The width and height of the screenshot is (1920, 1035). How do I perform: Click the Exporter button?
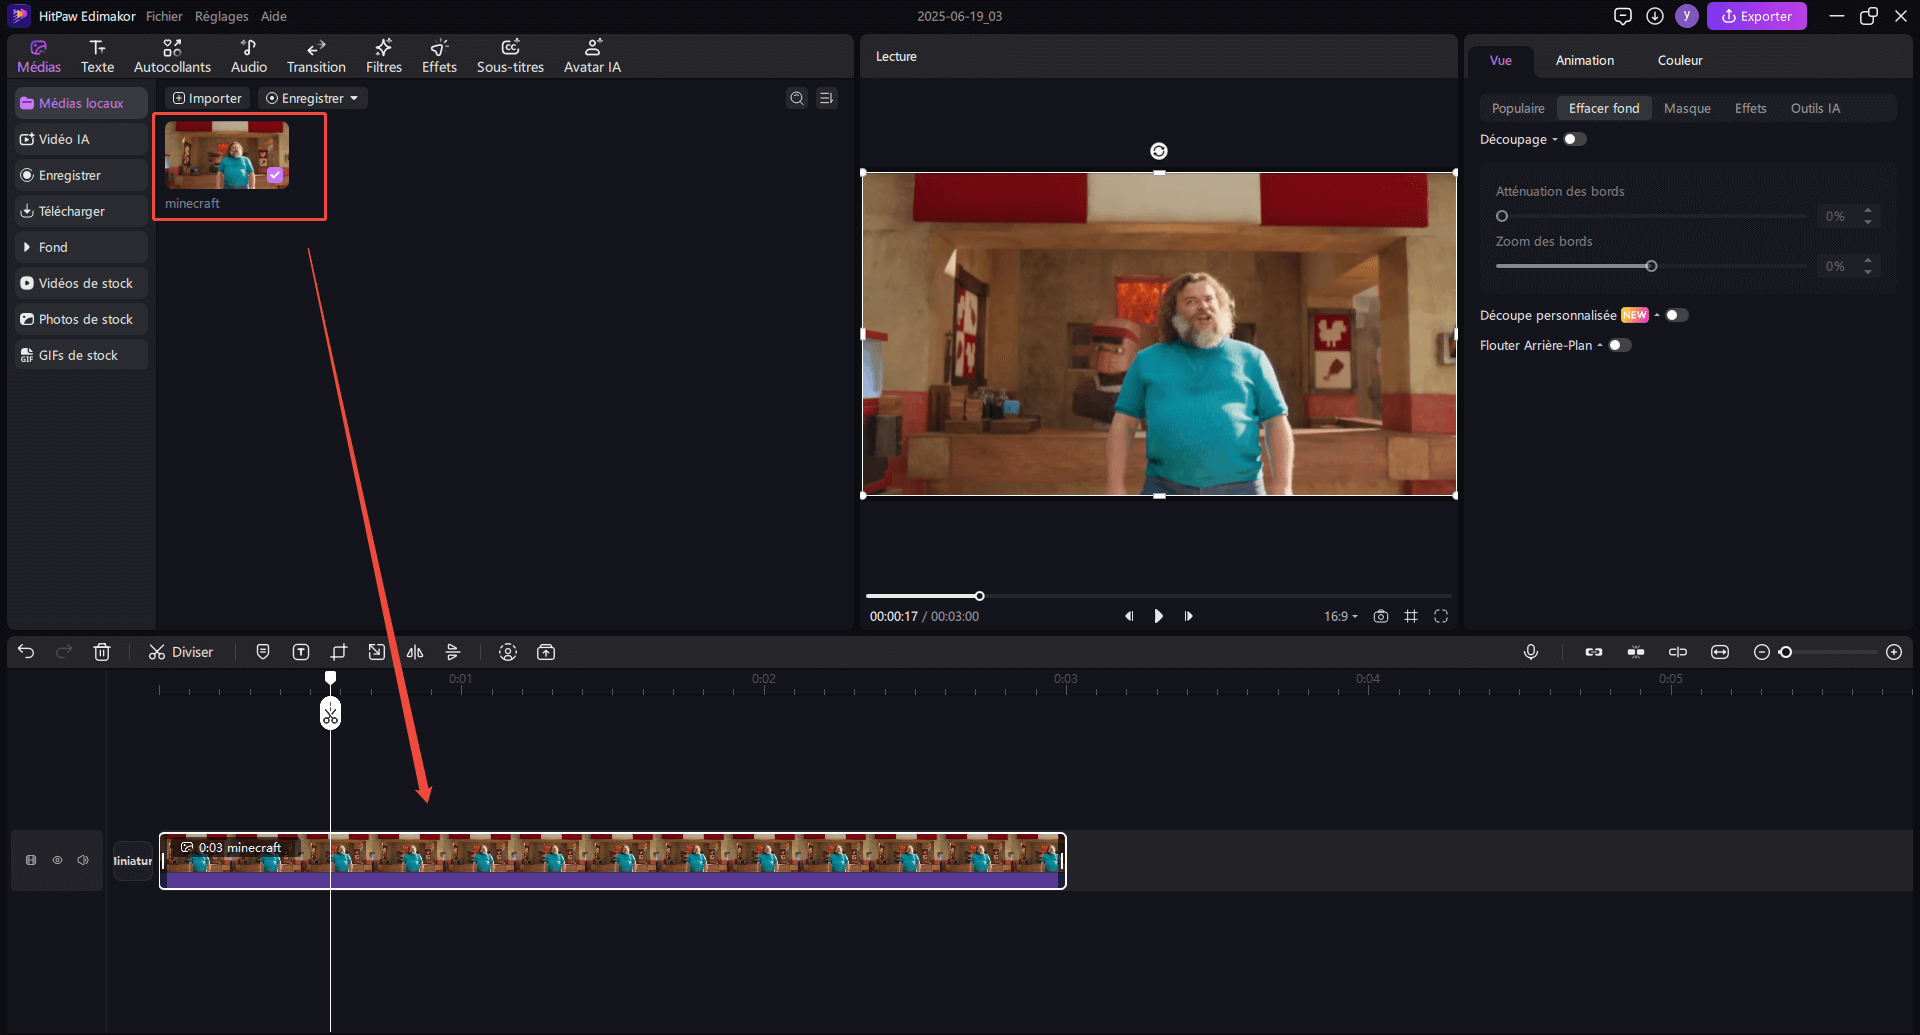tap(1756, 16)
